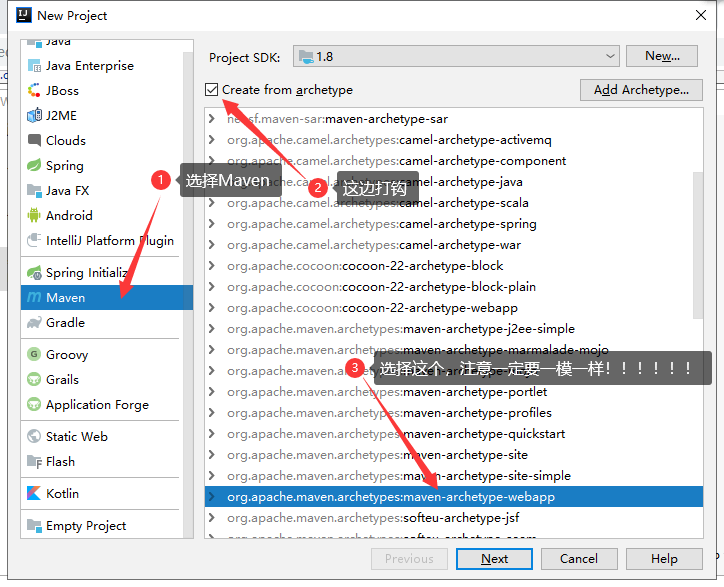This screenshot has height=587, width=724.
Task: Click the Spring Initializr icon
Action: [x=34, y=273]
